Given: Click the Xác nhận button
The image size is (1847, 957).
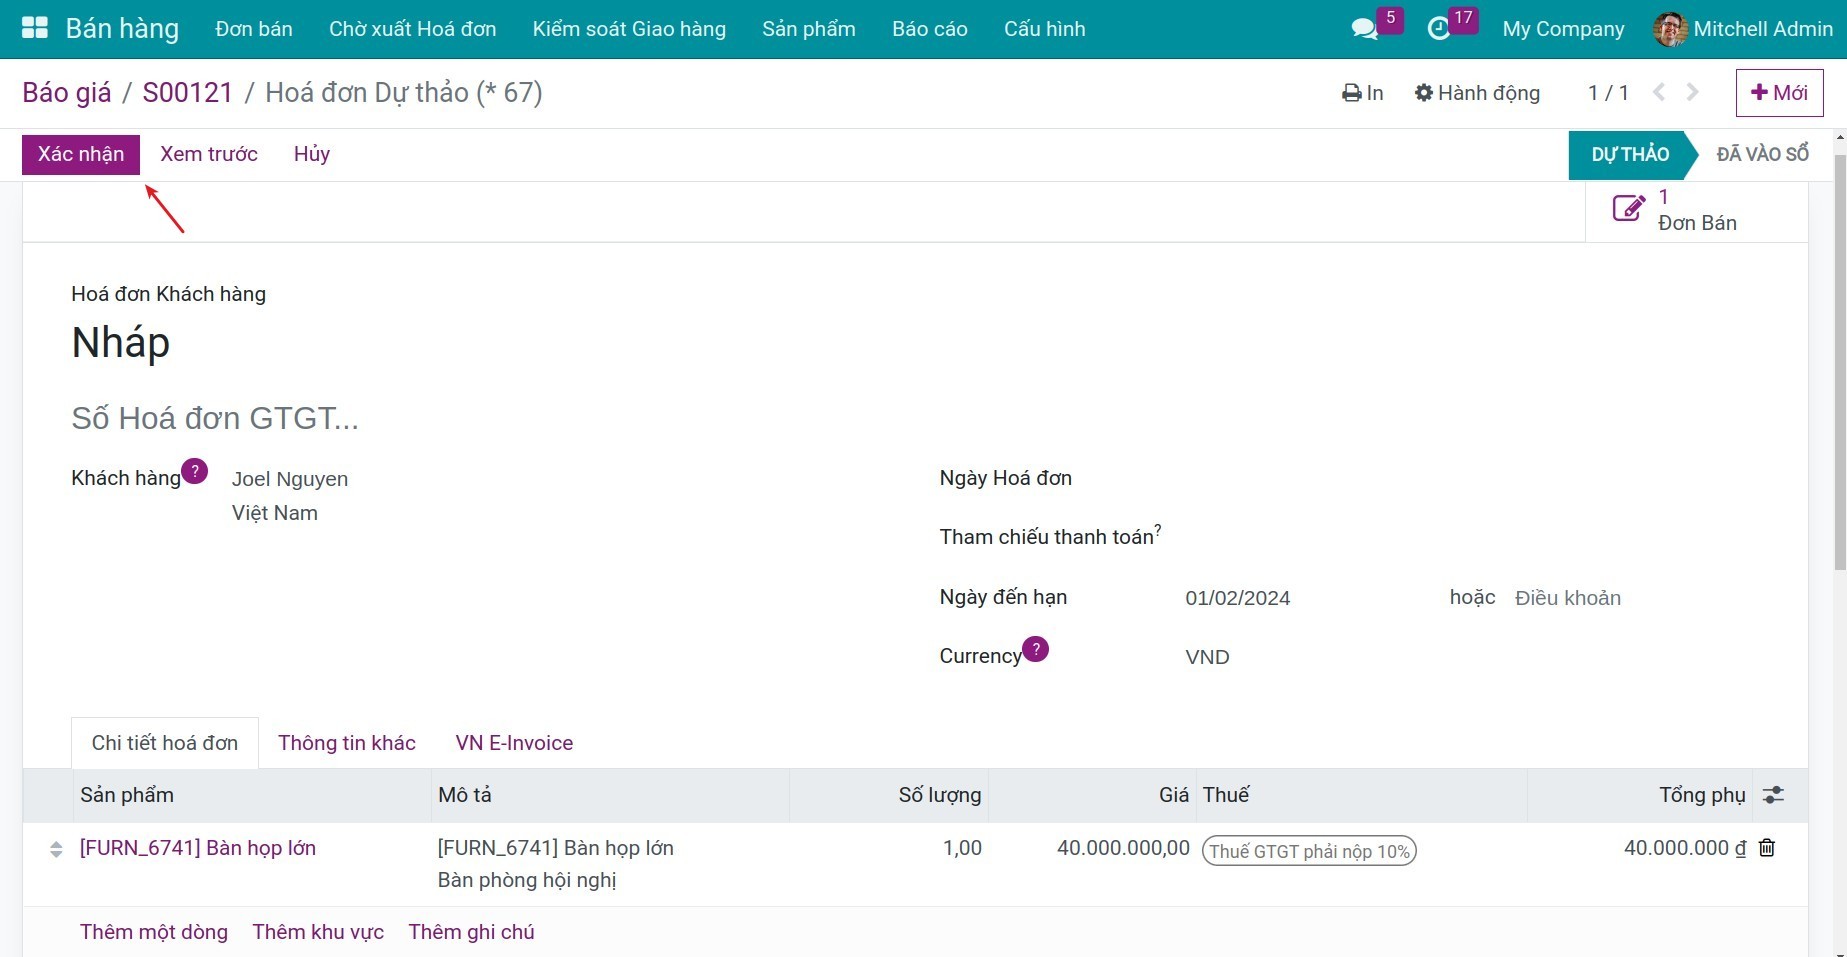Looking at the screenshot, I should [81, 154].
